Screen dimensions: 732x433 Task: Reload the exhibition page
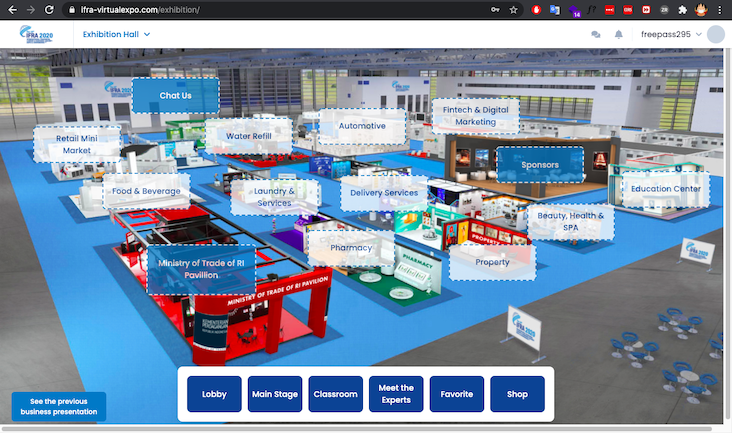[x=49, y=9]
